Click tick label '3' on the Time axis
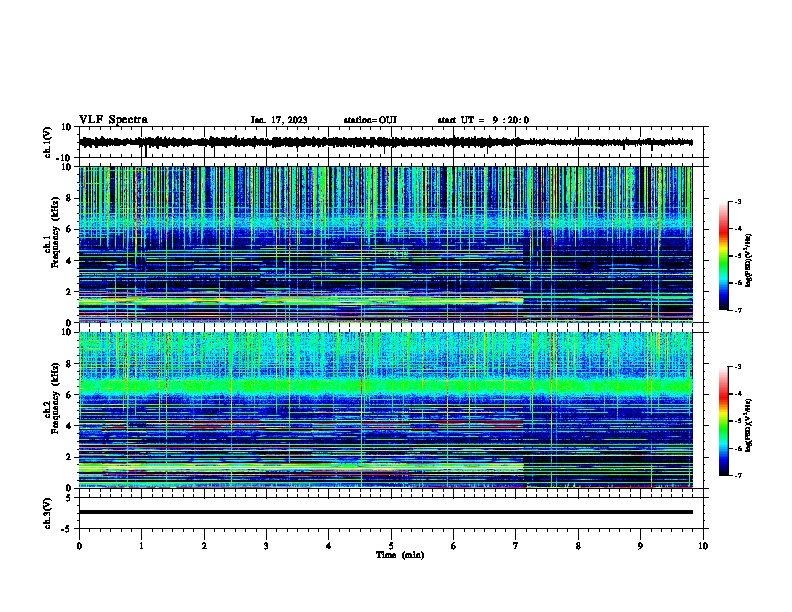Image resolution: width=792 pixels, height=612 pixels. (x=266, y=546)
